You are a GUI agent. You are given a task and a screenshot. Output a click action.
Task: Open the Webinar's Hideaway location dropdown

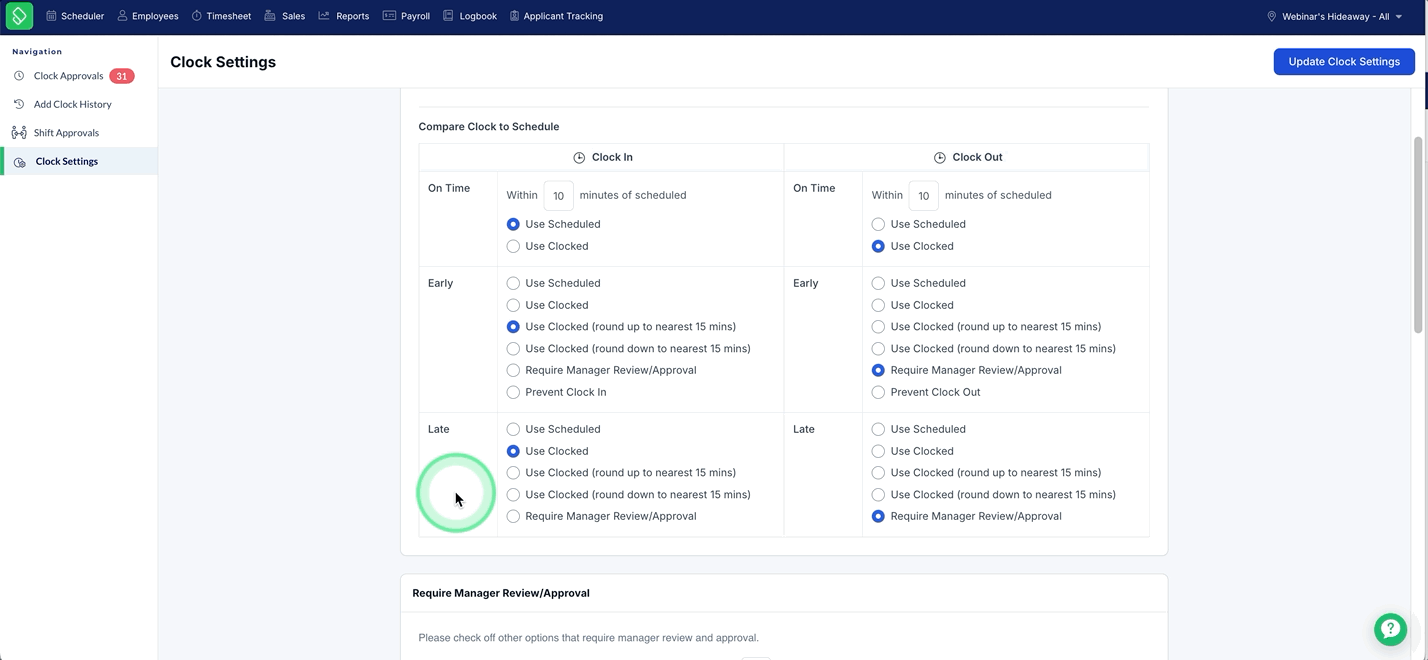tap(1334, 16)
